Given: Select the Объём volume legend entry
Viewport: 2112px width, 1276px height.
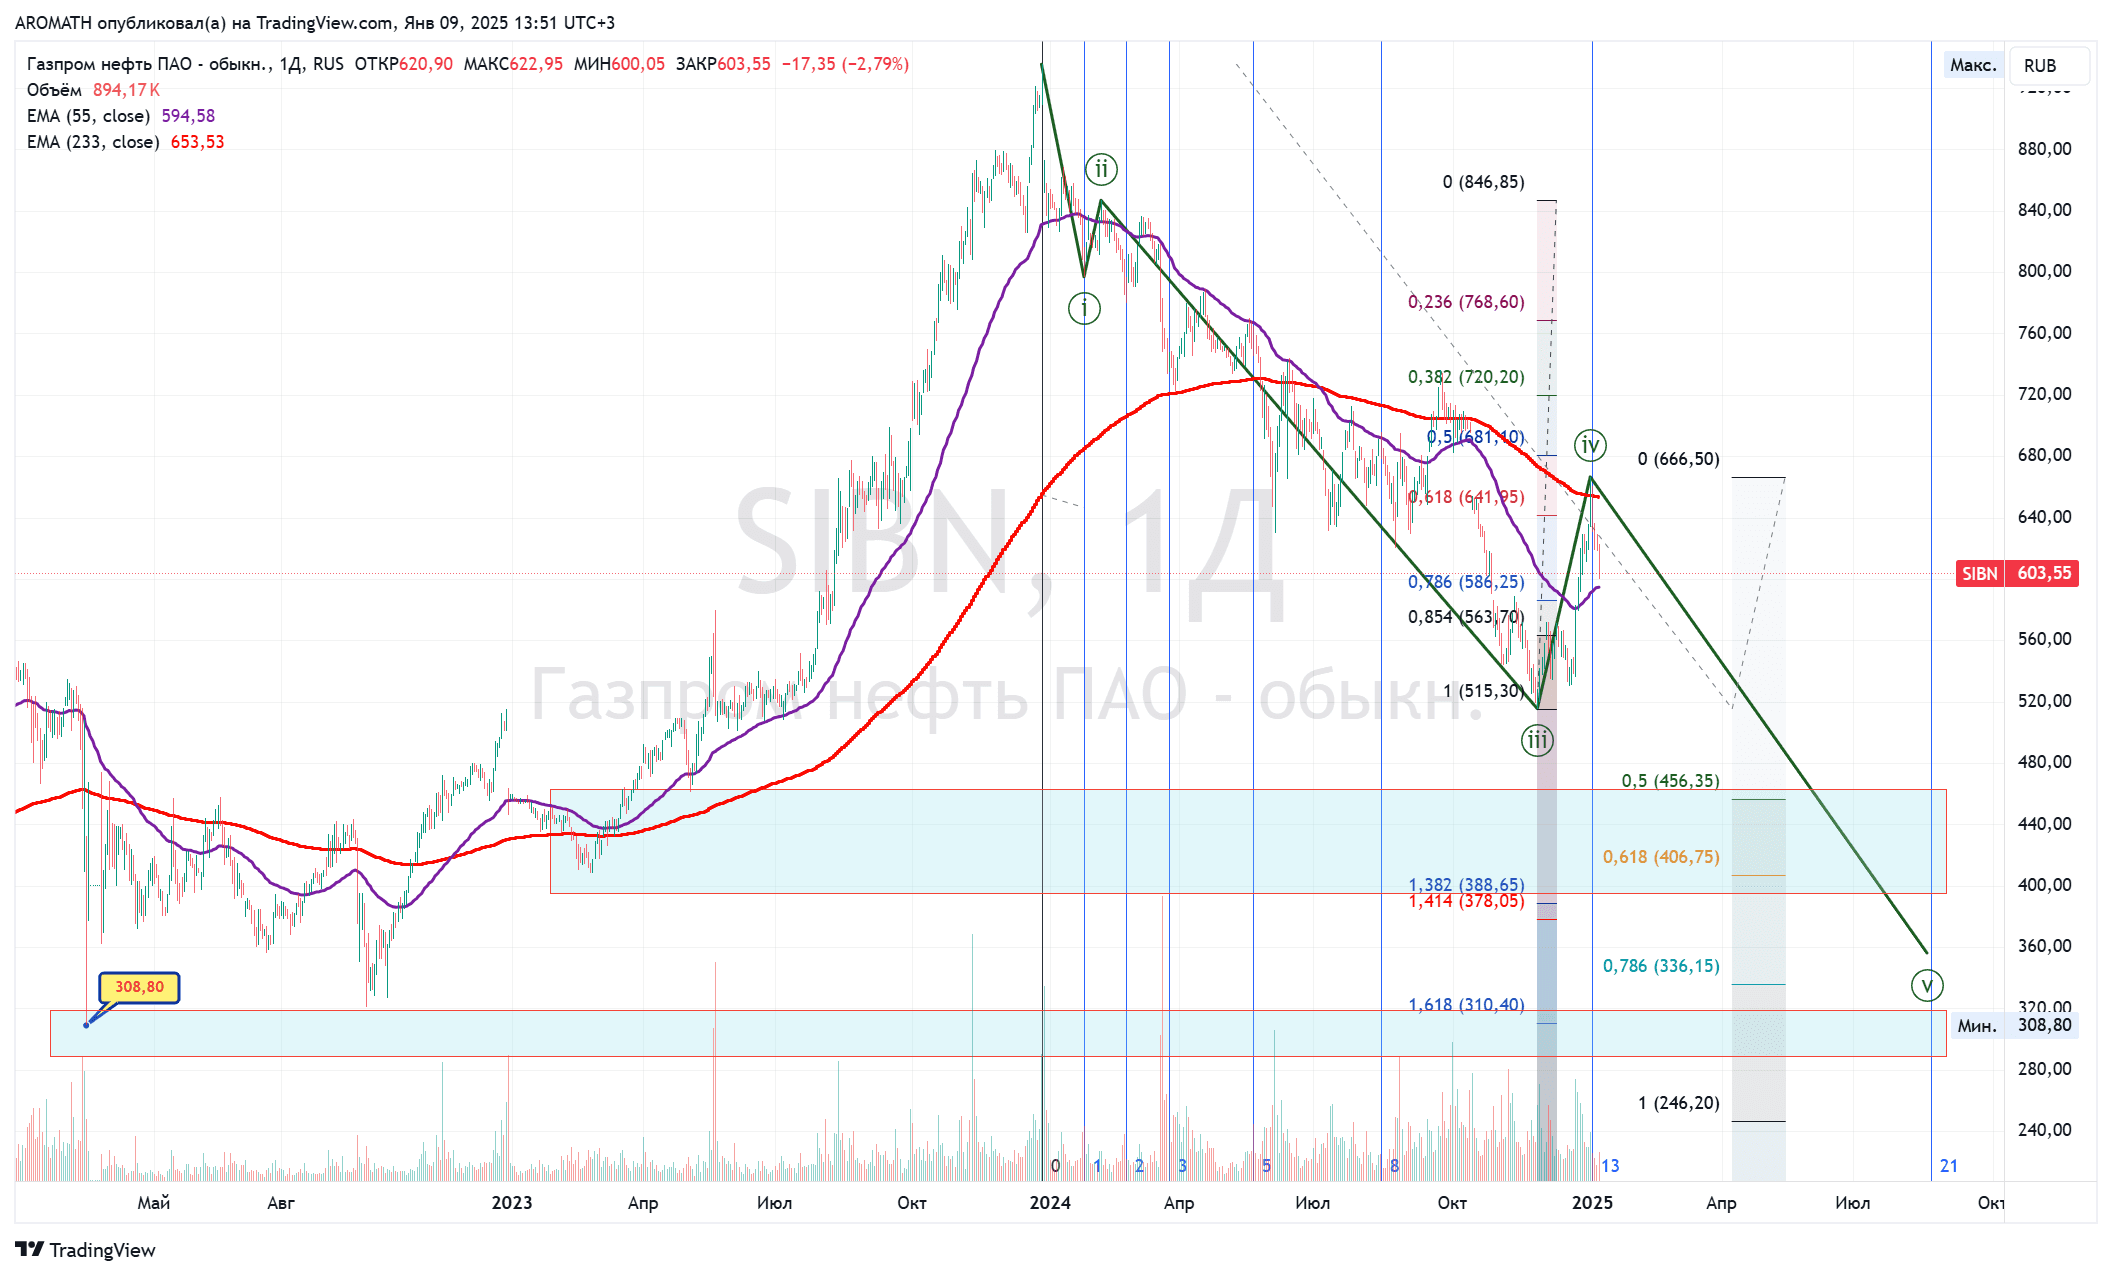Looking at the screenshot, I should (55, 90).
